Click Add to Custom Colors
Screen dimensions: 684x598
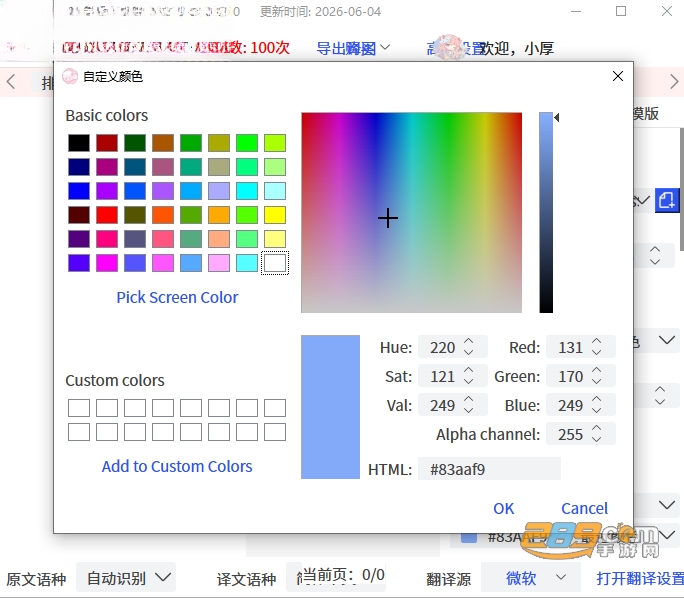177,466
